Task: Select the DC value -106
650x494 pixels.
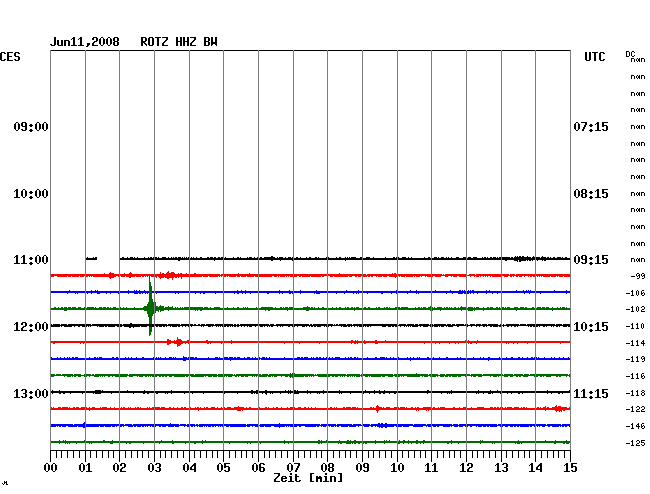Action: tap(635, 293)
